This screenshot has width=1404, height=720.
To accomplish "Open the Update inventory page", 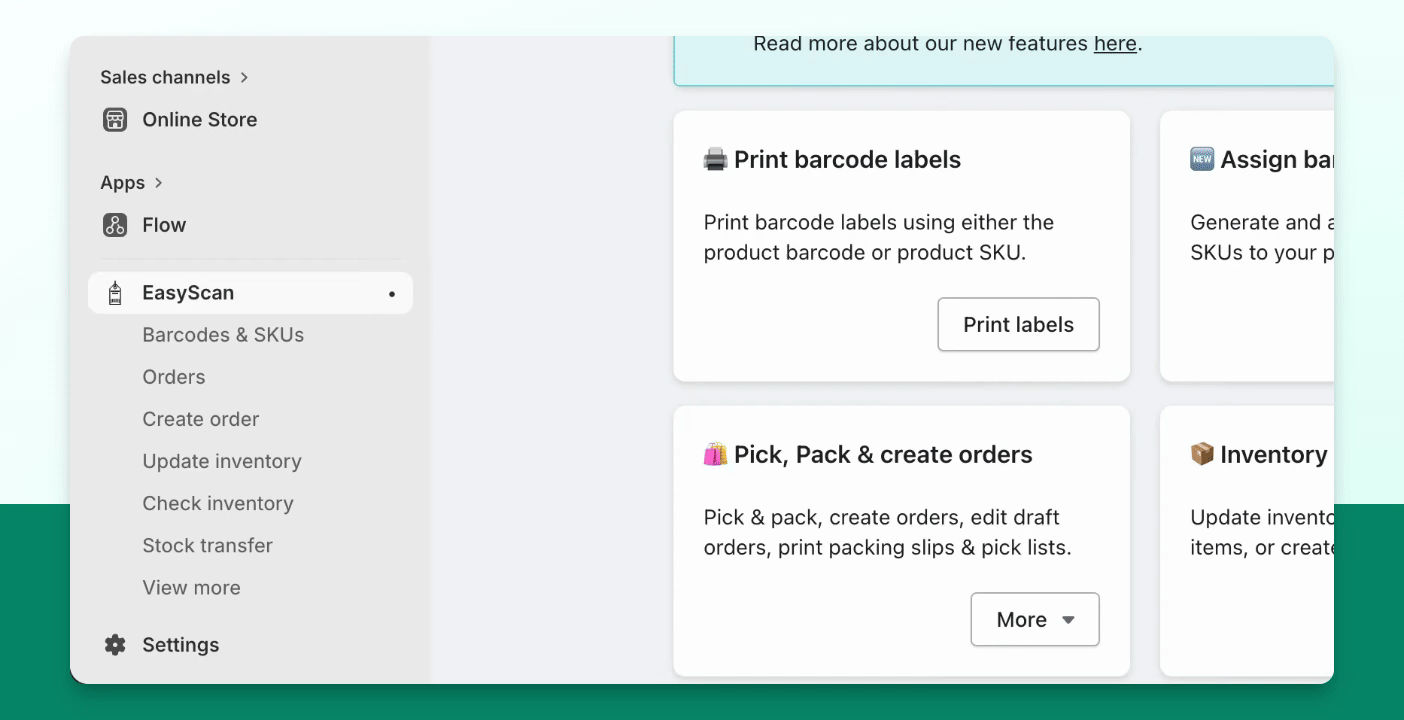I will coord(222,461).
